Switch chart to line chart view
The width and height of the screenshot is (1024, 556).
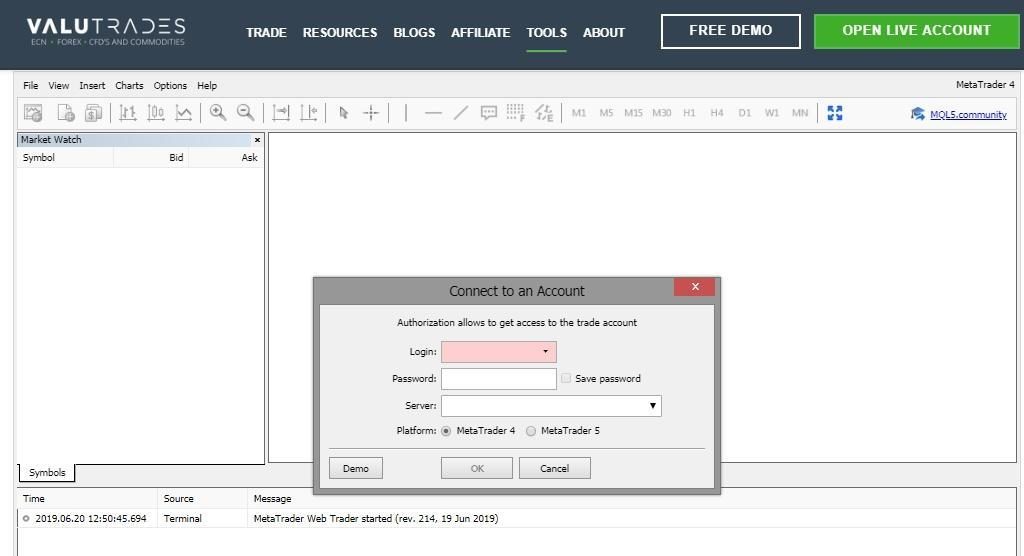(x=184, y=113)
